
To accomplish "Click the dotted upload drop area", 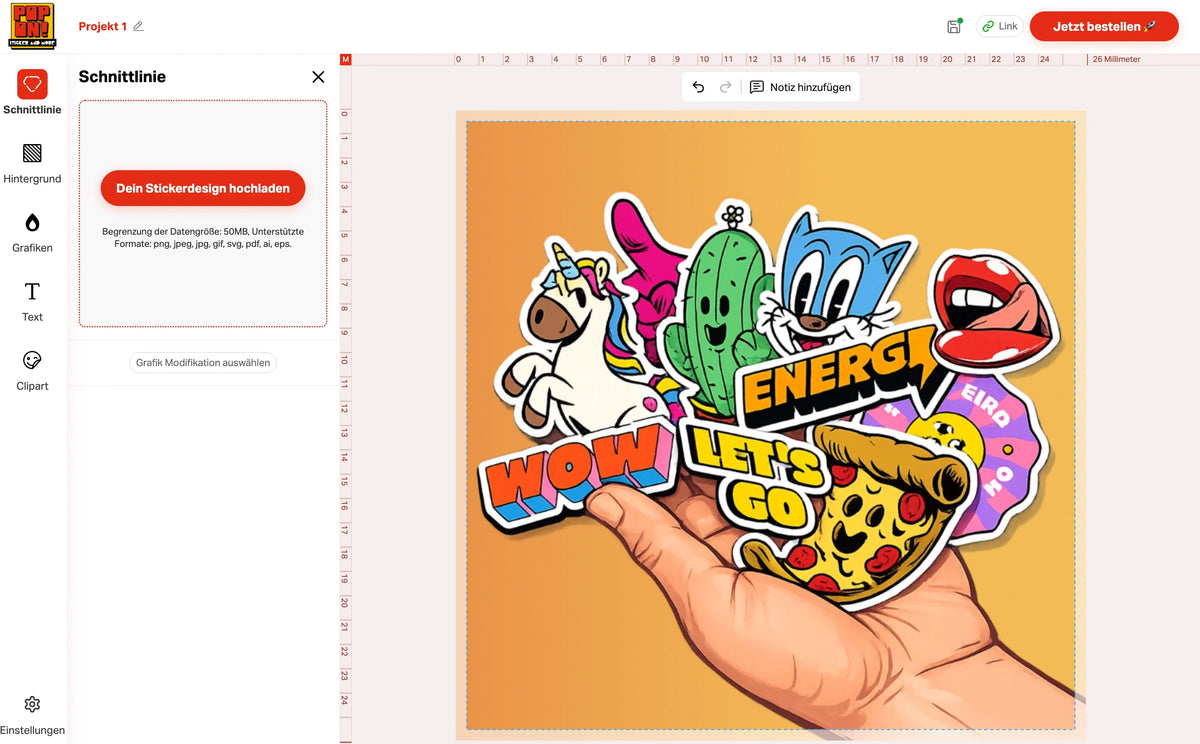I will (203, 213).
